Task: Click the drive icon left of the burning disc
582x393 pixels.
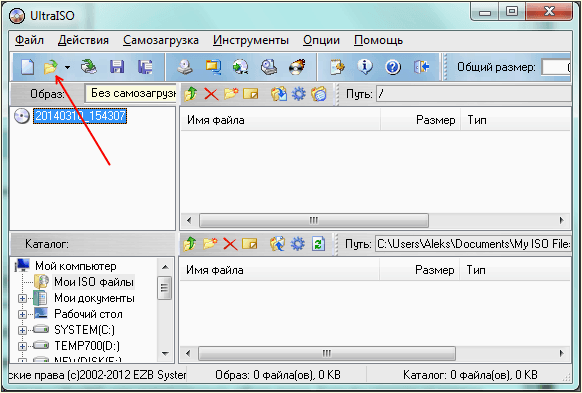Action: (269, 67)
